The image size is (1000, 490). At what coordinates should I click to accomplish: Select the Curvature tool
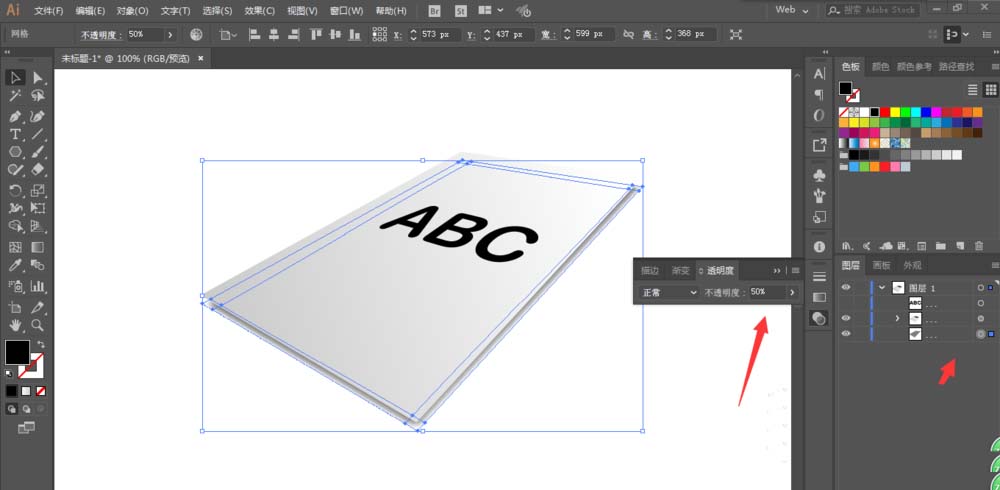click(x=38, y=116)
